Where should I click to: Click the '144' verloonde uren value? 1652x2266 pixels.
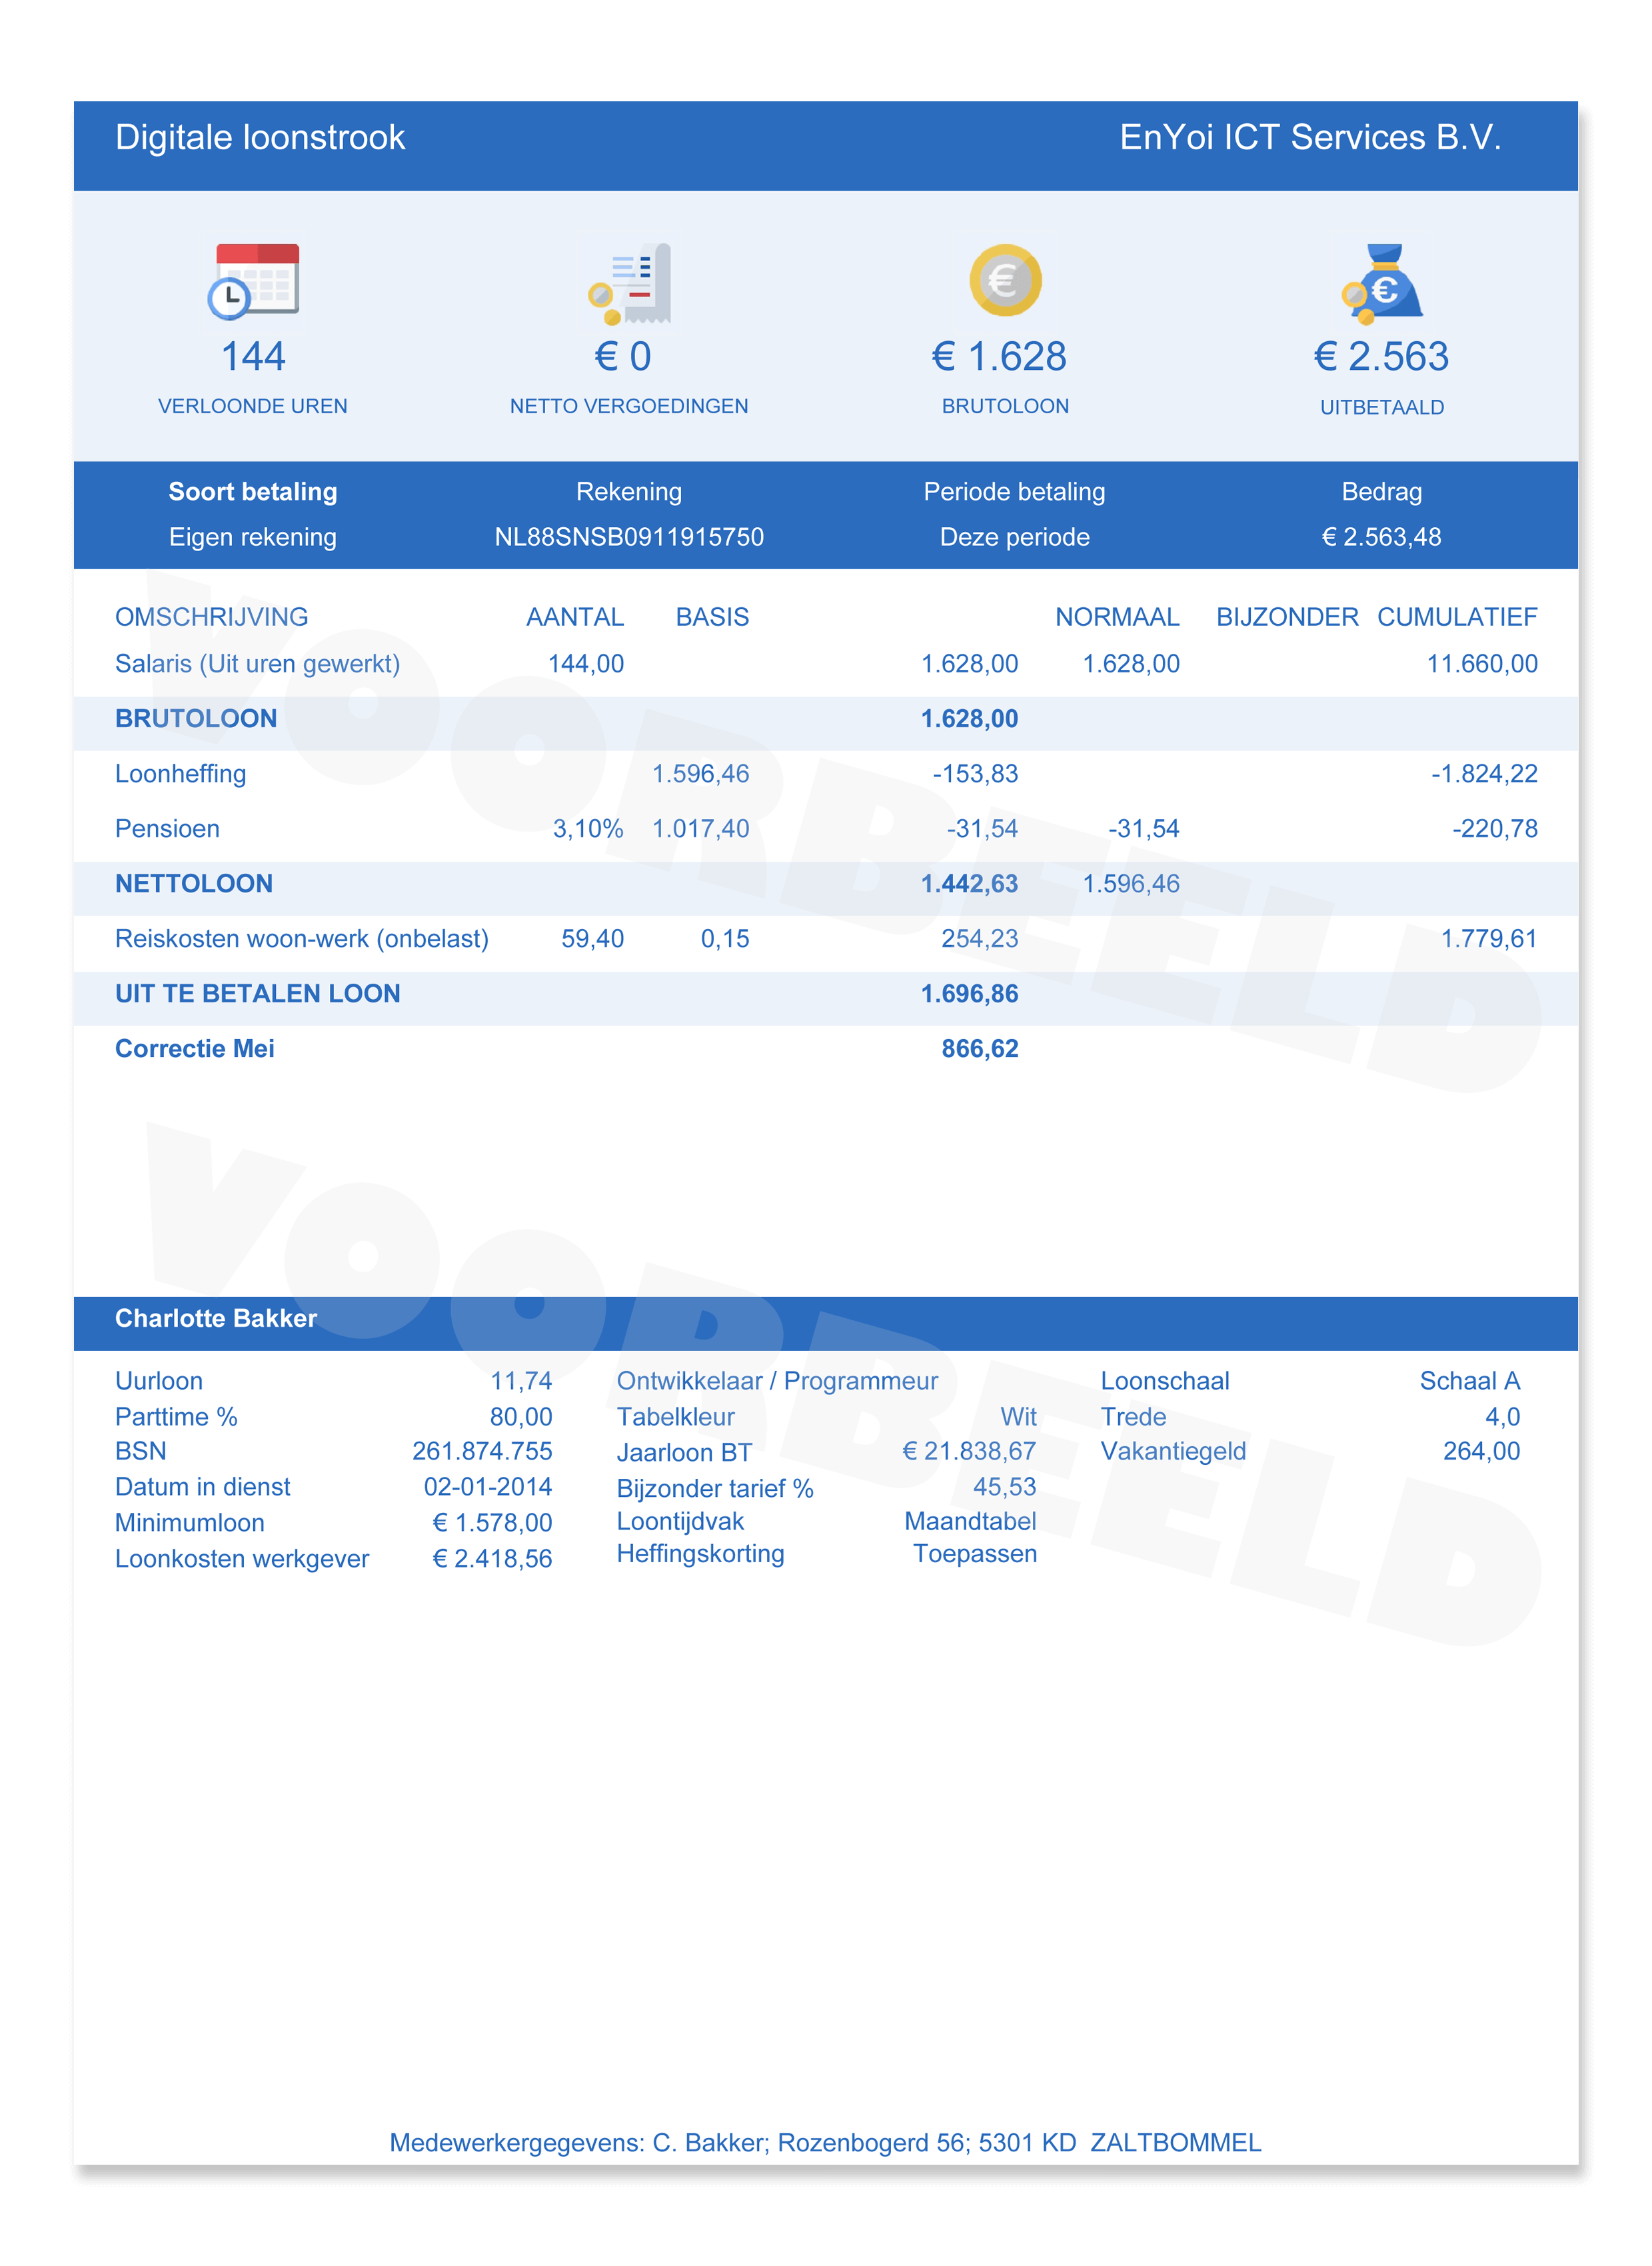[253, 357]
